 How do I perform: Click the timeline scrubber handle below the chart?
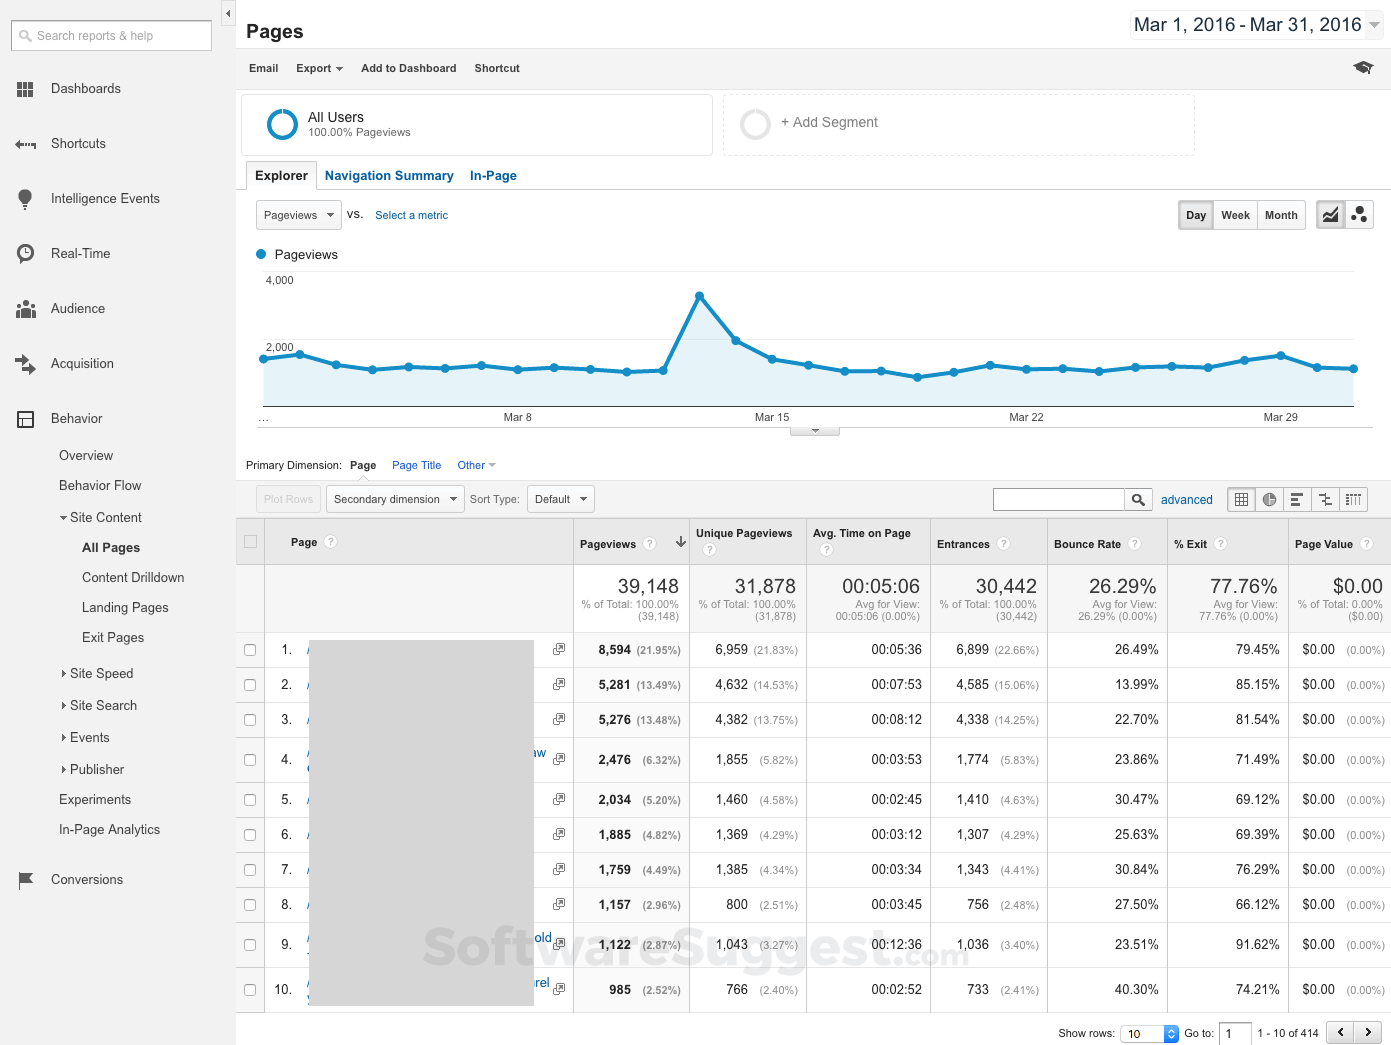pyautogui.click(x=814, y=428)
